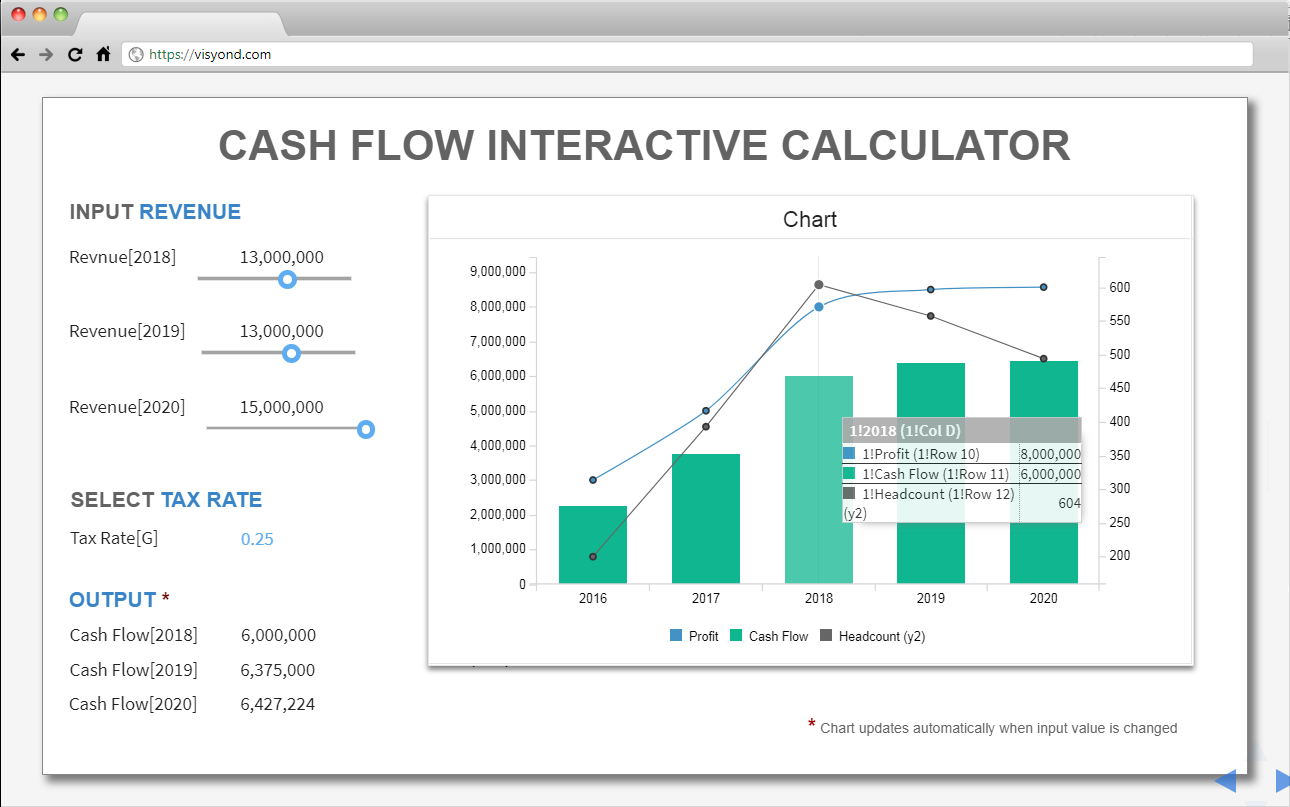
Task: Toggle the Cash Flow series in the legend
Action: [770, 635]
